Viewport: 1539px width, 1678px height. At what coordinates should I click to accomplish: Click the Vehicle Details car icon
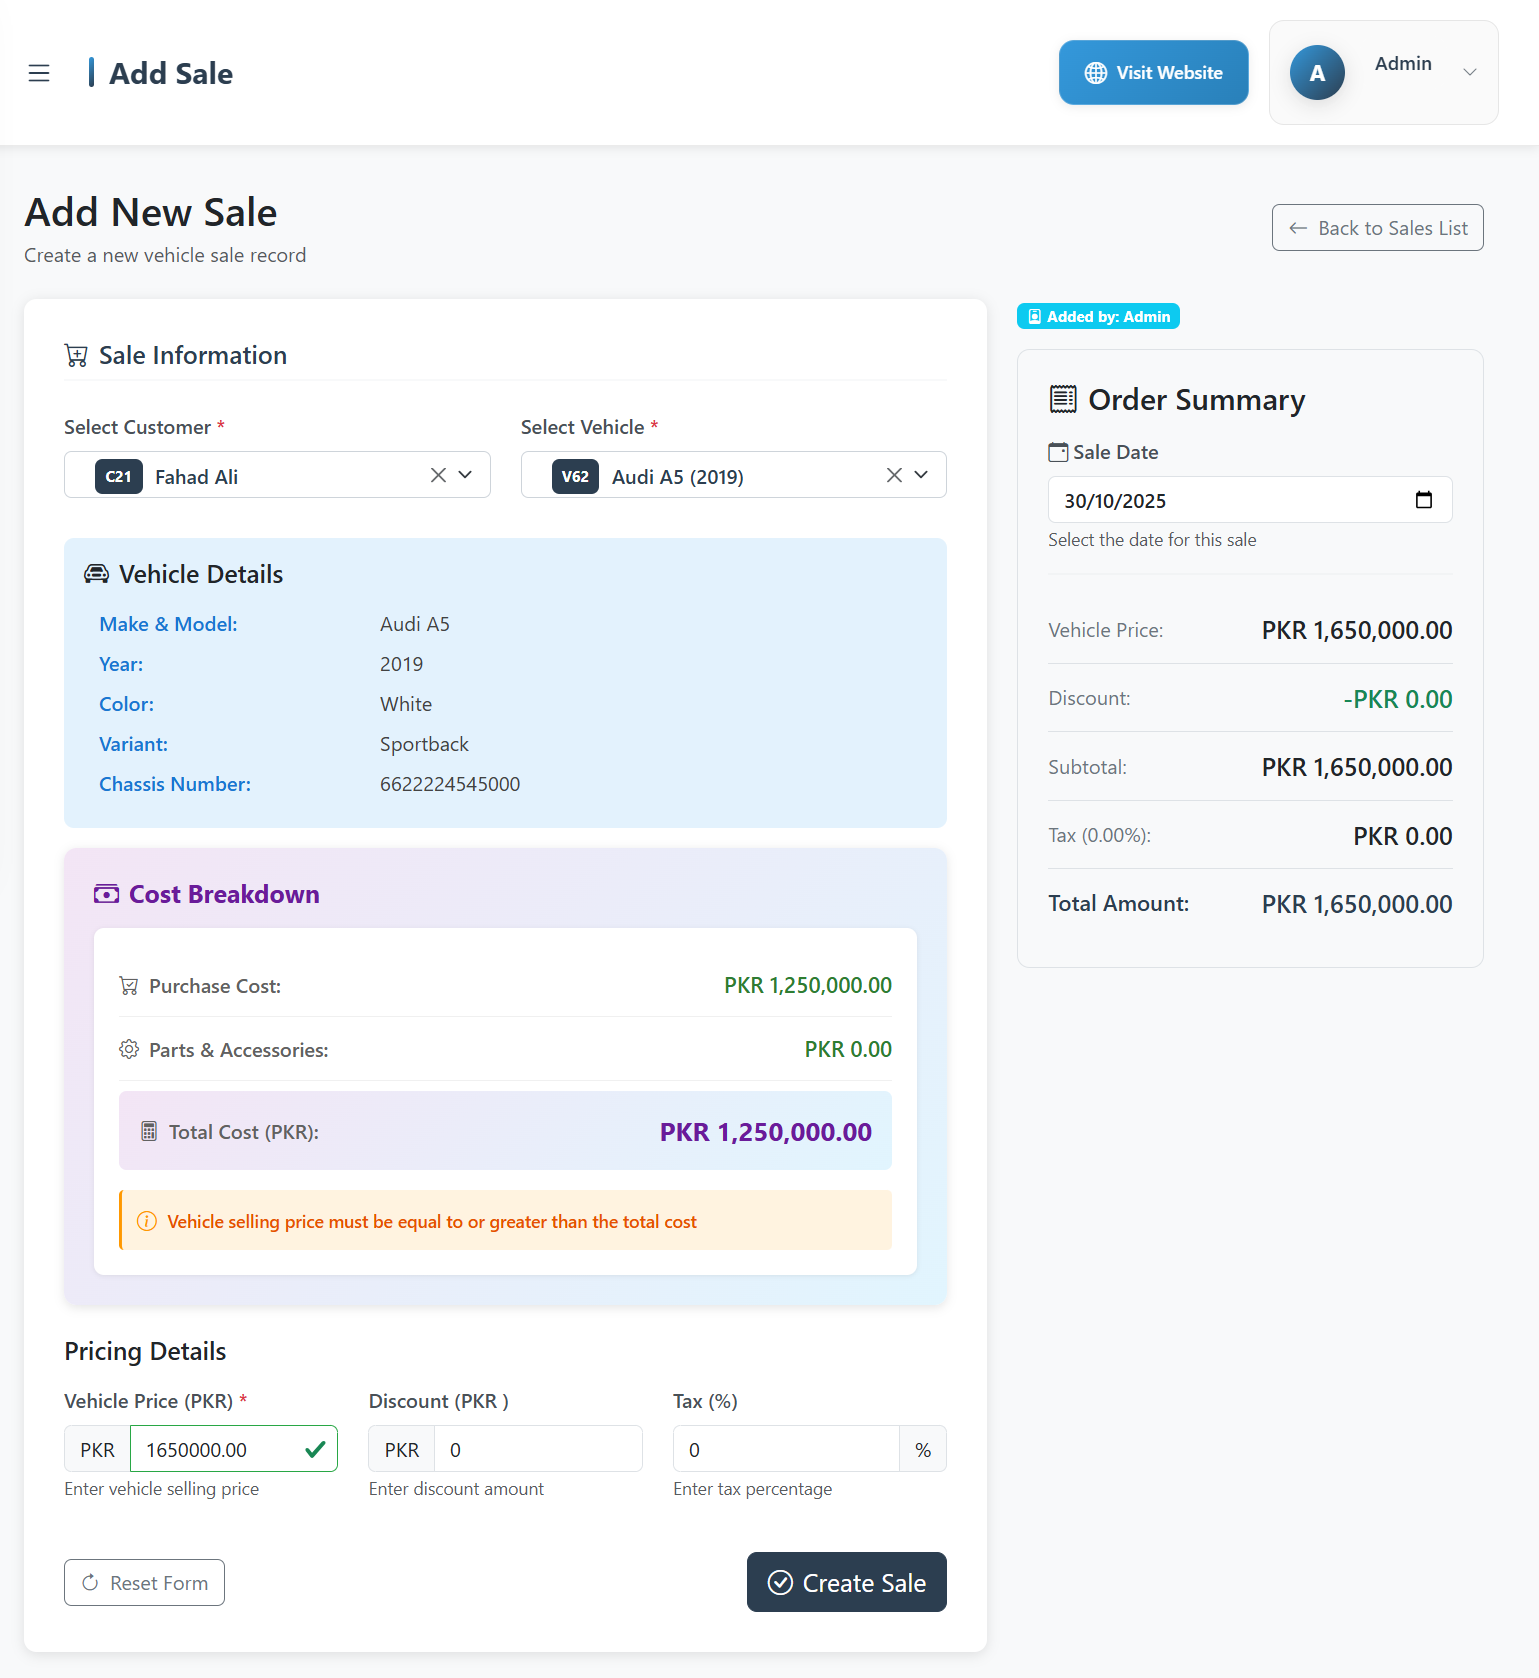(96, 574)
